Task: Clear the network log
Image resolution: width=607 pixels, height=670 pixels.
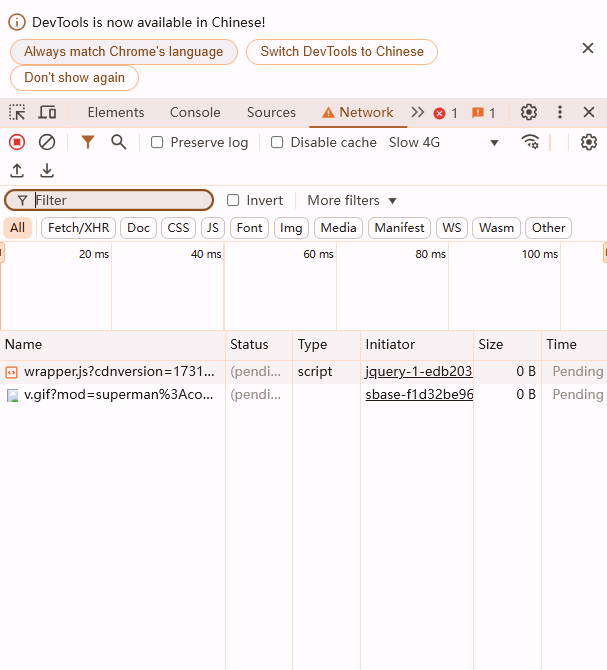Action: [47, 142]
